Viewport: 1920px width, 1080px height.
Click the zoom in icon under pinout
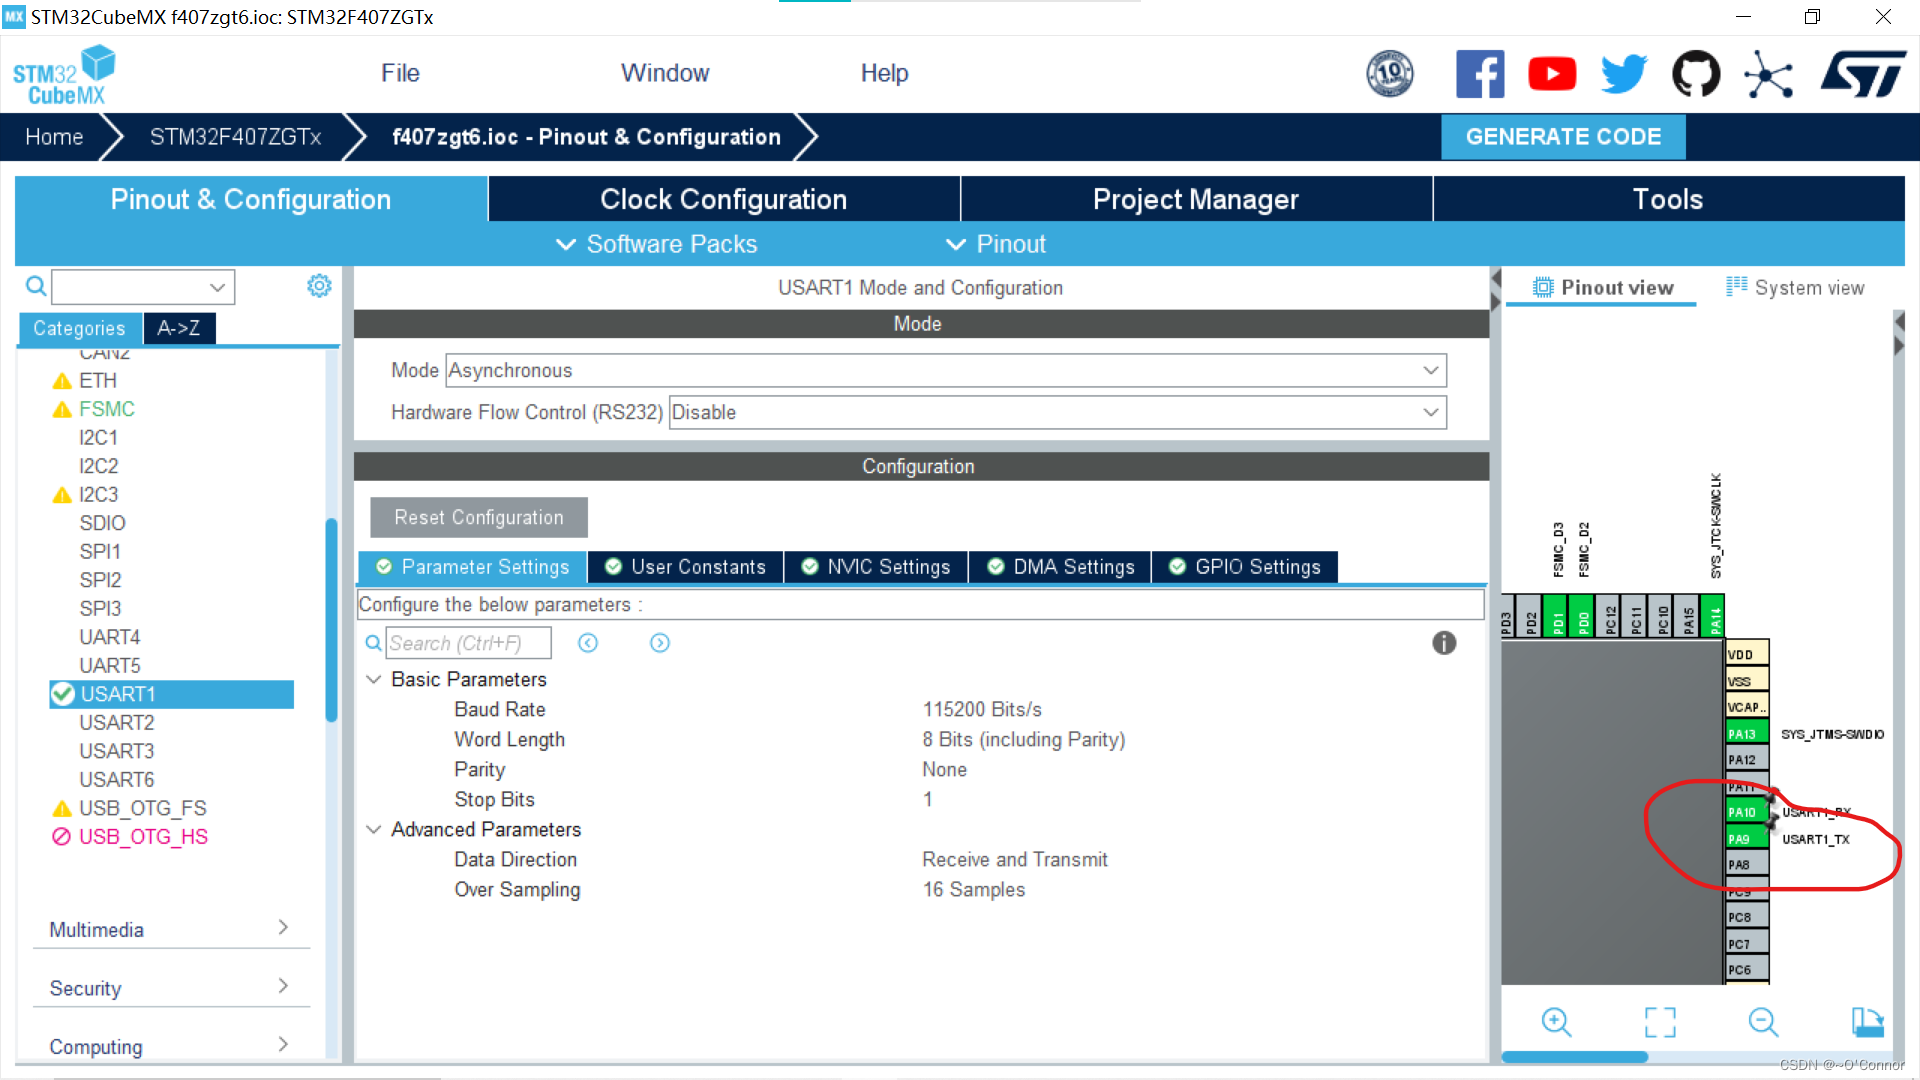pos(1556,1022)
